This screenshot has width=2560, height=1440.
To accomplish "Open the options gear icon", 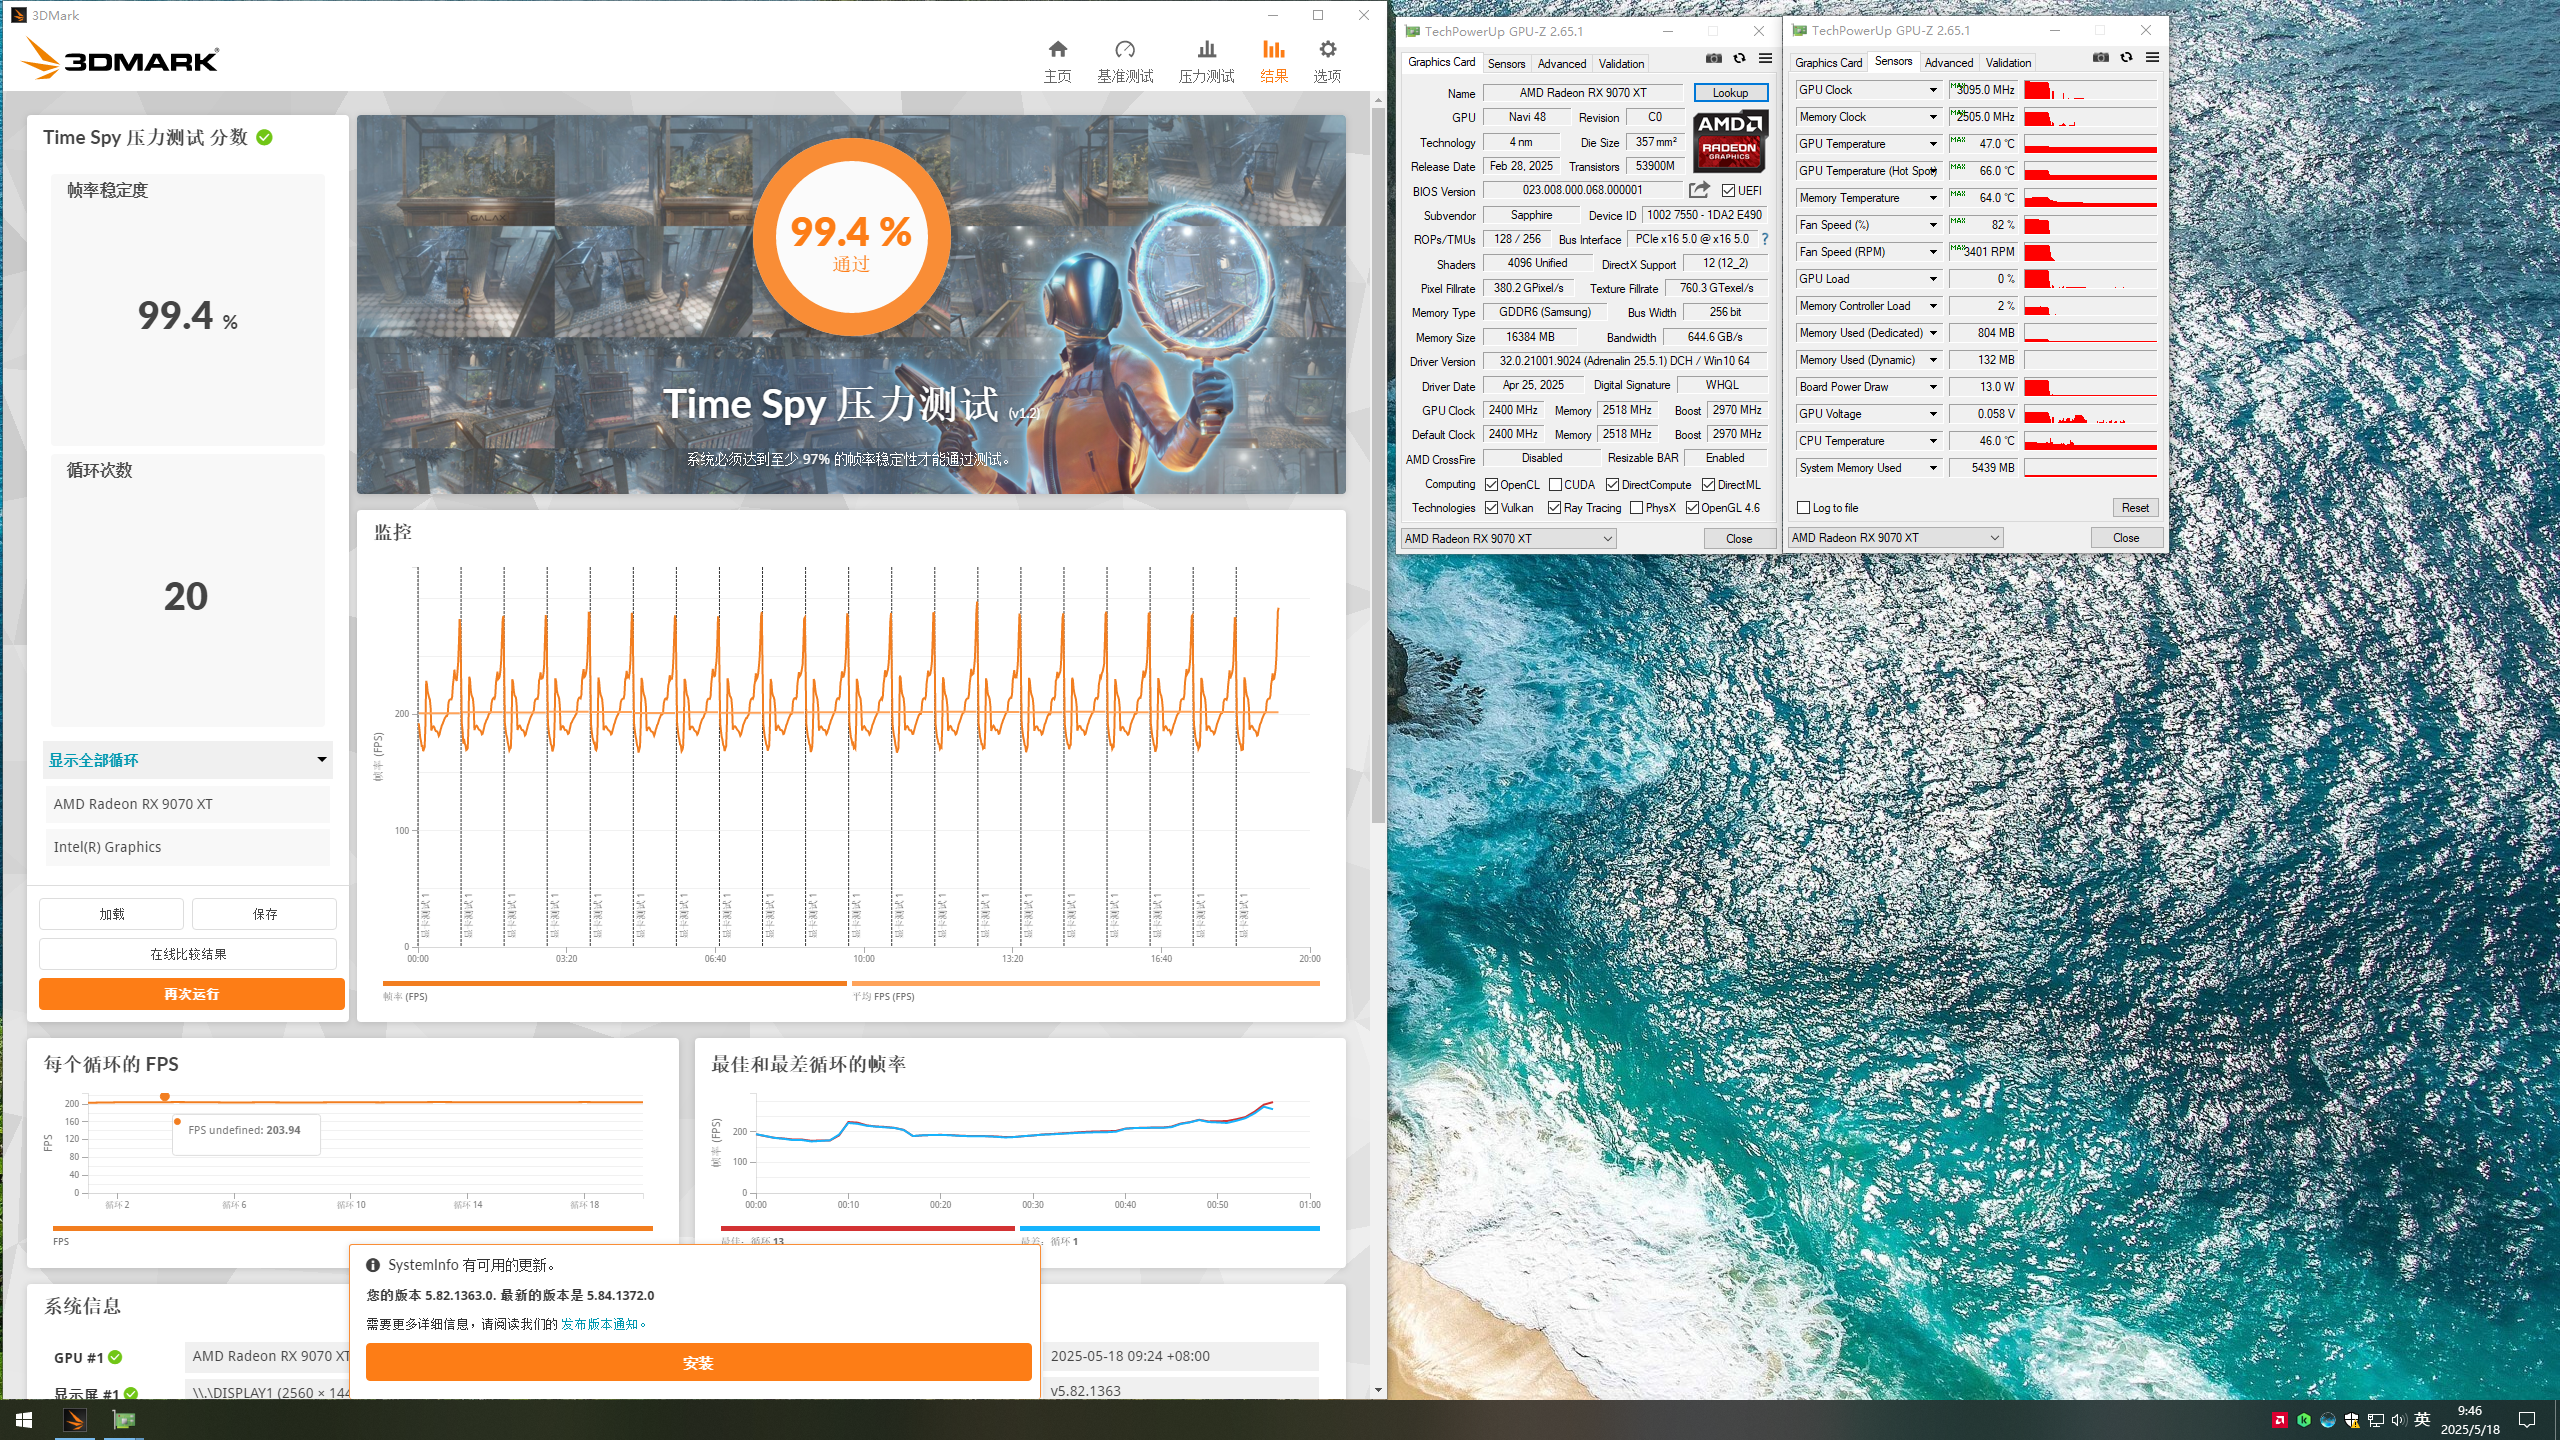I will [1327, 50].
